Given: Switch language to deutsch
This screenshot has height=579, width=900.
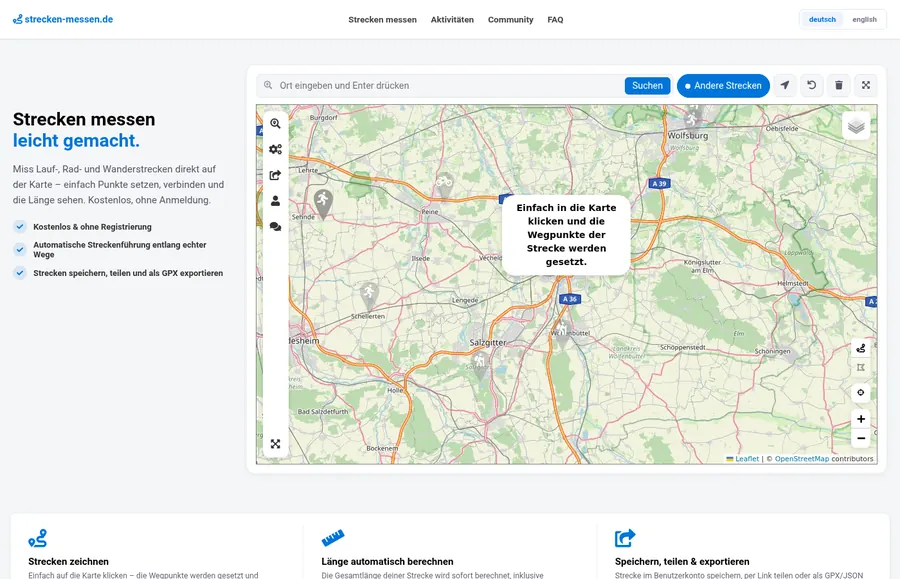Looking at the screenshot, I should pyautogui.click(x=822, y=20).
